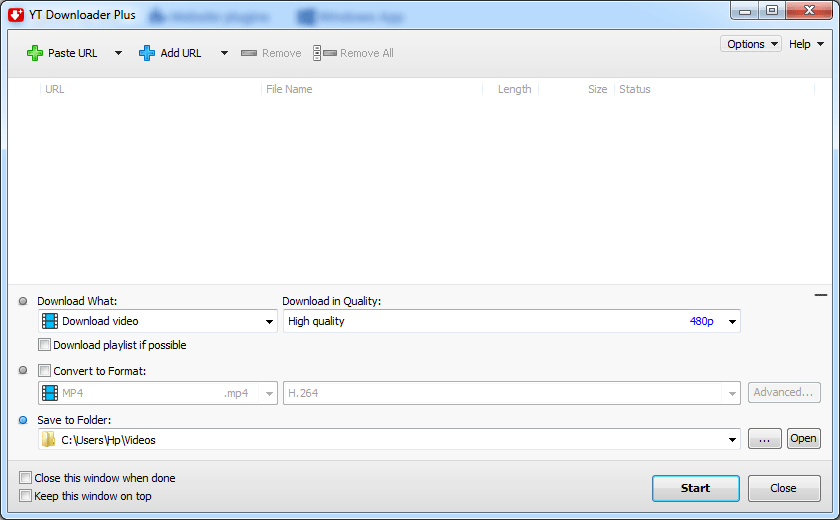The height and width of the screenshot is (520, 840).
Task: Click the film icon beside MP4 format
Action: click(x=50, y=393)
